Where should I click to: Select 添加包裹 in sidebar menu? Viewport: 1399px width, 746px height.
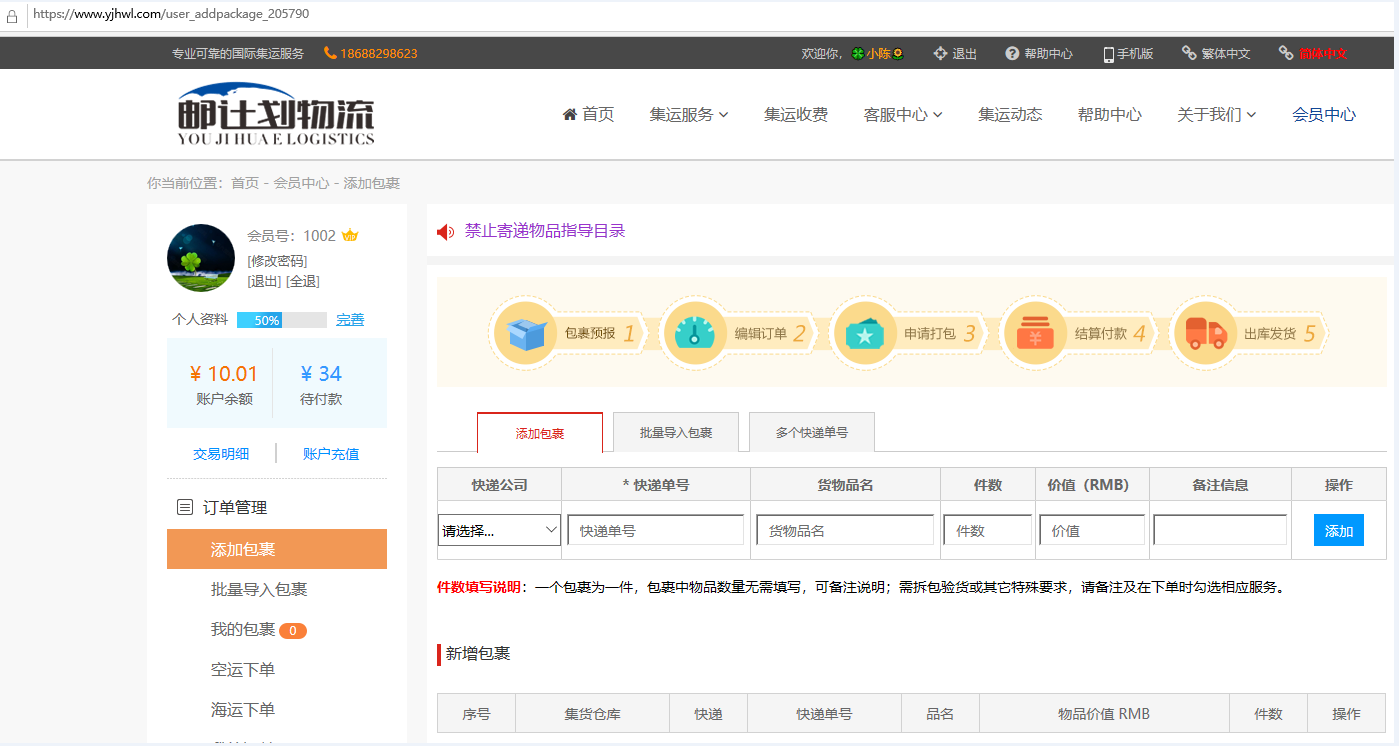tap(277, 549)
